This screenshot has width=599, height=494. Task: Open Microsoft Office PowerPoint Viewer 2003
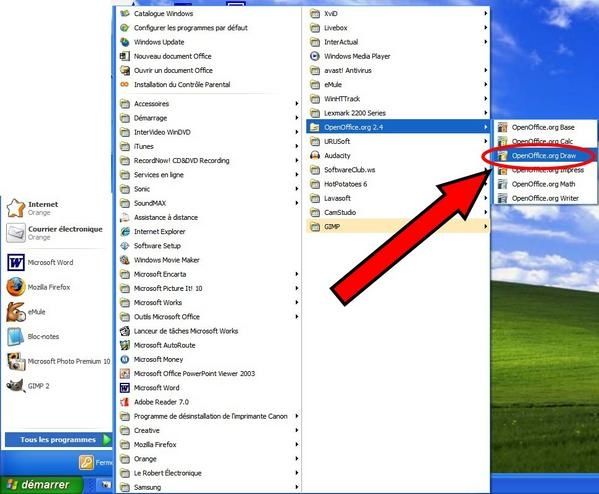[x=194, y=374]
